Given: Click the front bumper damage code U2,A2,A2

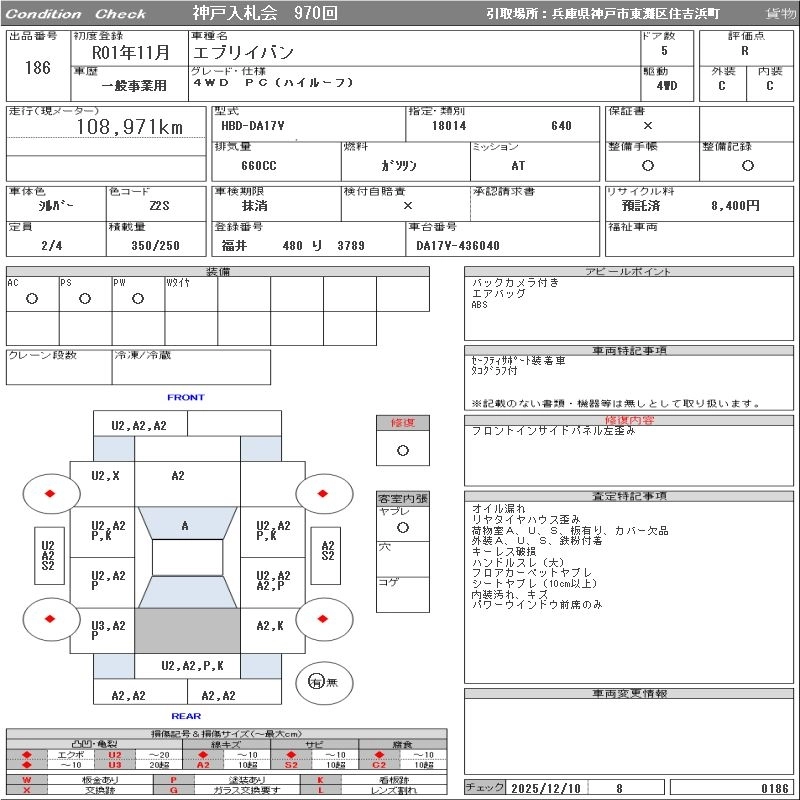Looking at the screenshot, I should point(139,426).
